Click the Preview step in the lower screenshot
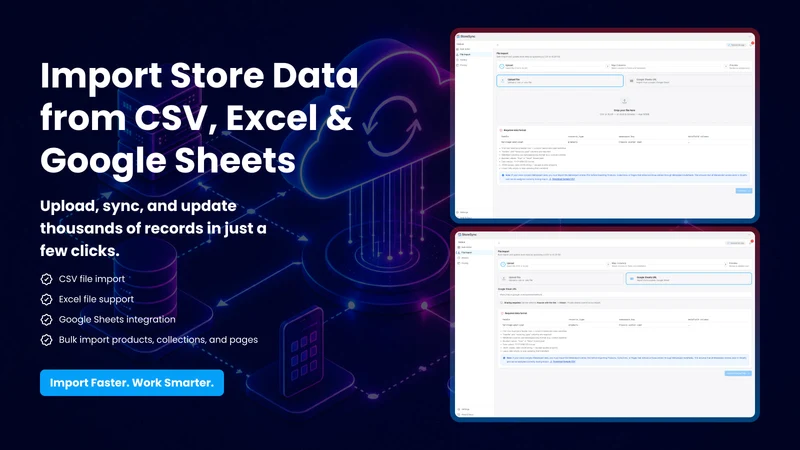The width and height of the screenshot is (800, 450). (x=737, y=264)
